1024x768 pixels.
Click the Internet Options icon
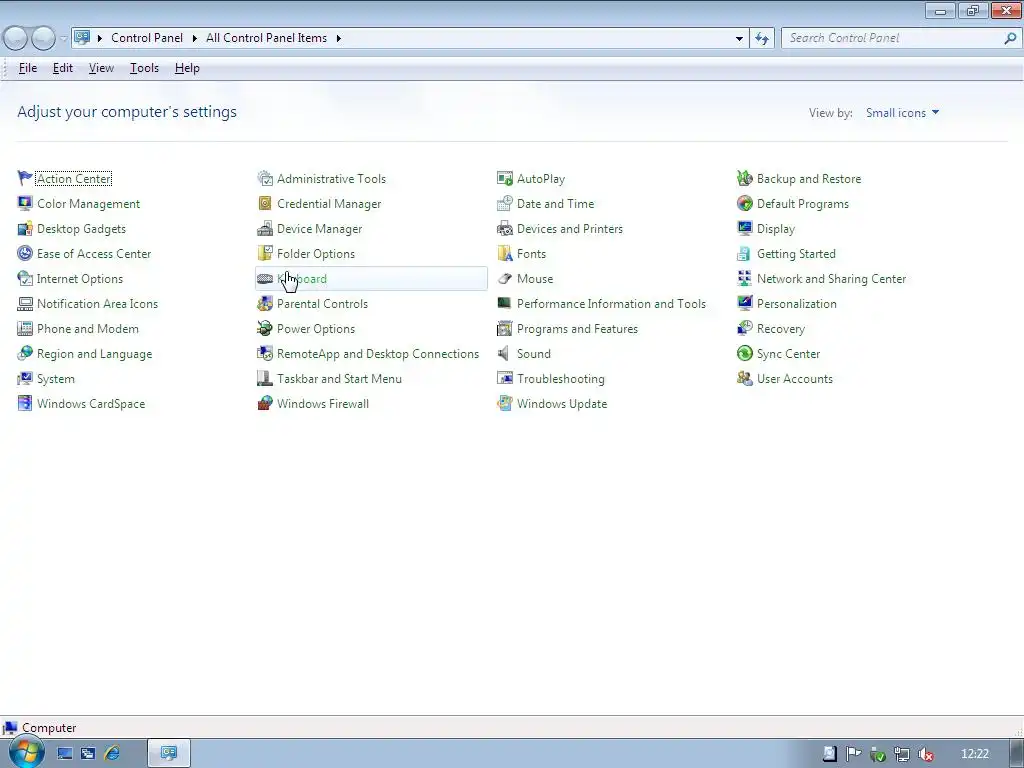click(x=25, y=278)
